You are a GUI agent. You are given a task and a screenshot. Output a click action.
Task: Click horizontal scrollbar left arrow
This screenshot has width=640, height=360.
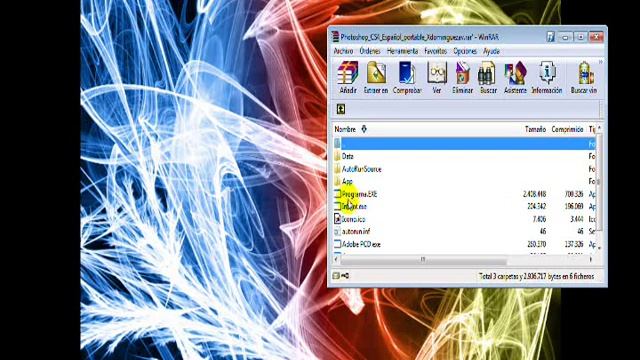point(336,259)
